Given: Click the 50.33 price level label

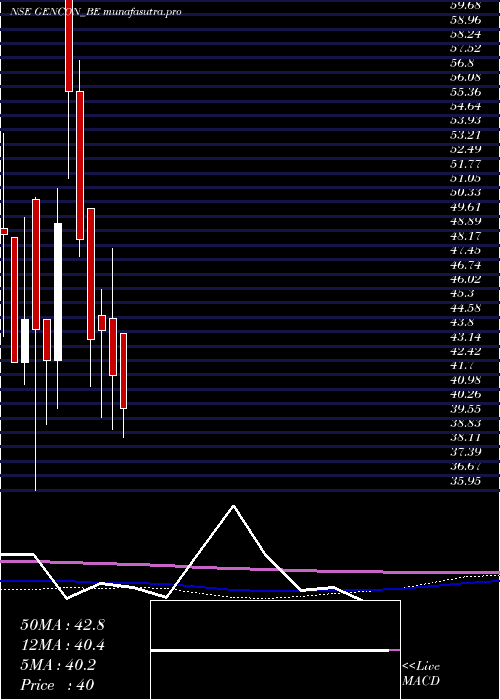Looking at the screenshot, I should 465,192.
